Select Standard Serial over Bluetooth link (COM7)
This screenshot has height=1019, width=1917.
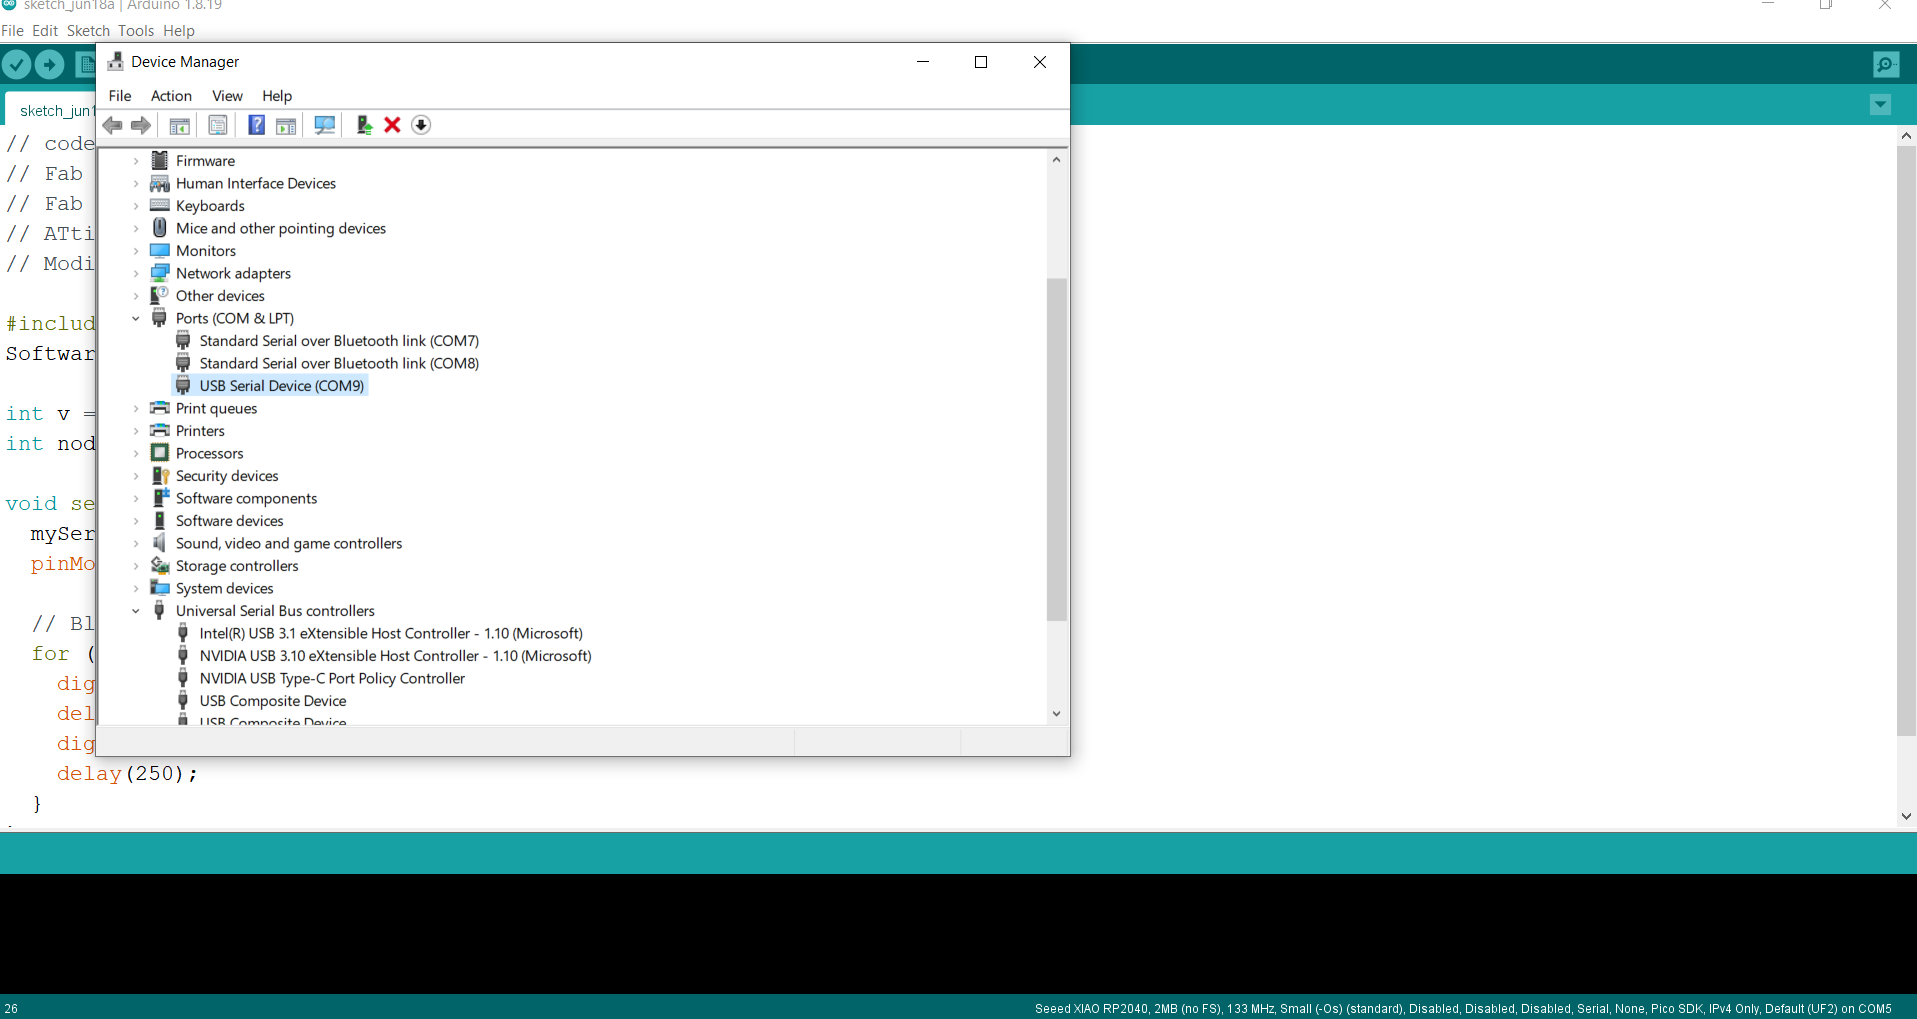pyautogui.click(x=339, y=341)
